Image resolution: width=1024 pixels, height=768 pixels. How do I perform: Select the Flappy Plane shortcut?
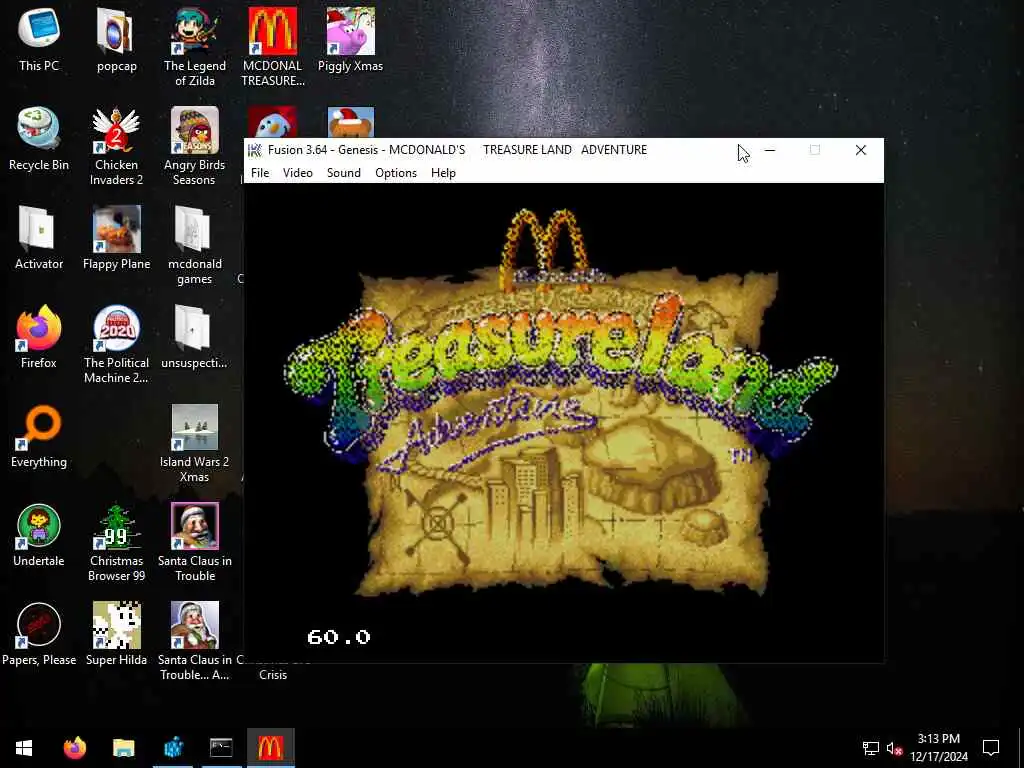tap(116, 238)
